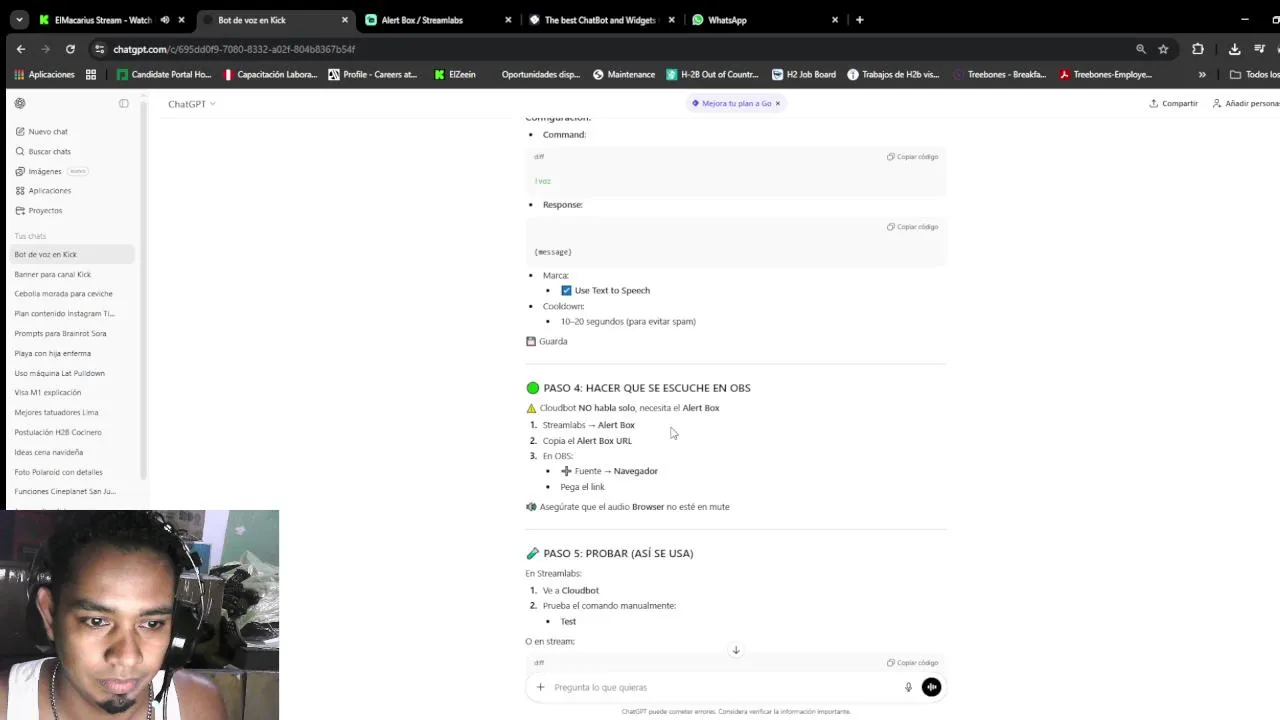
Task: Bookmark this page with star icon
Action: [x=1163, y=49]
